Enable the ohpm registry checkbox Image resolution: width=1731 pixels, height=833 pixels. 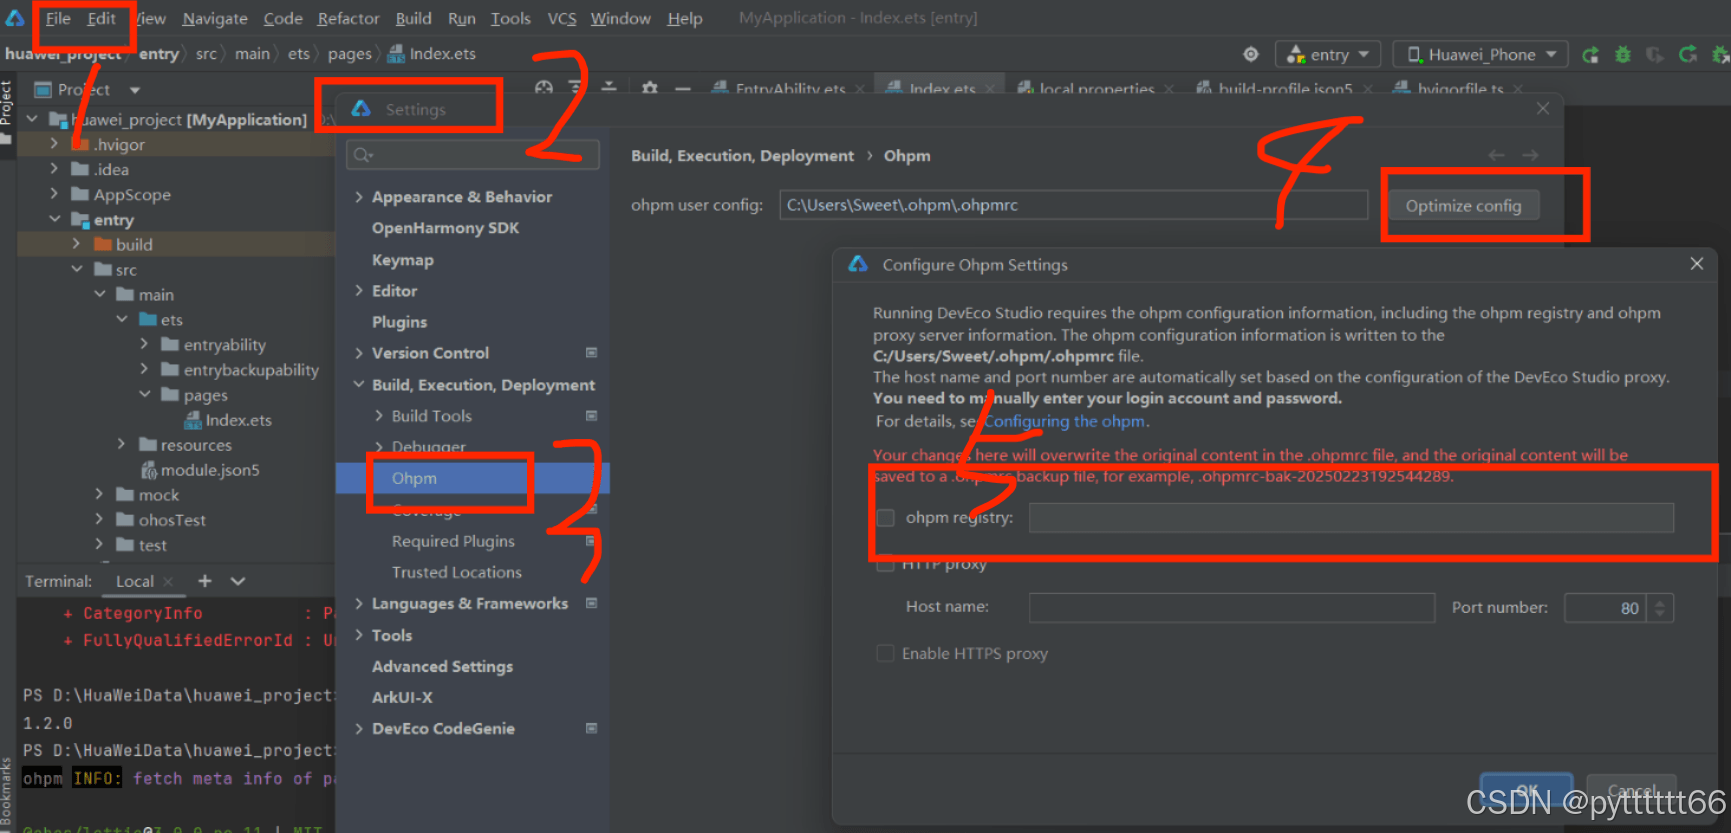click(x=885, y=518)
